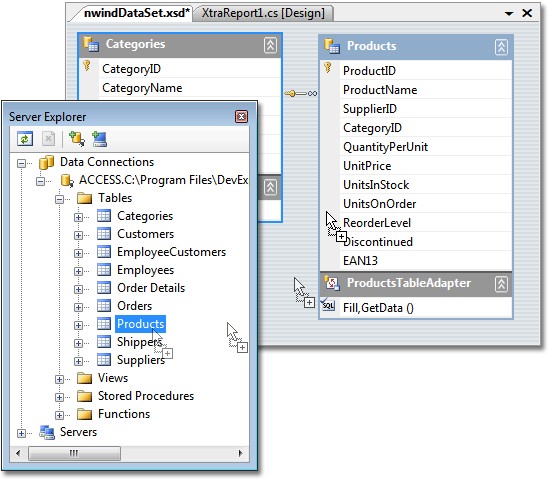Collapse the Categories table header chevron
Image resolution: width=549 pixels, height=479 pixels.
coord(270,45)
